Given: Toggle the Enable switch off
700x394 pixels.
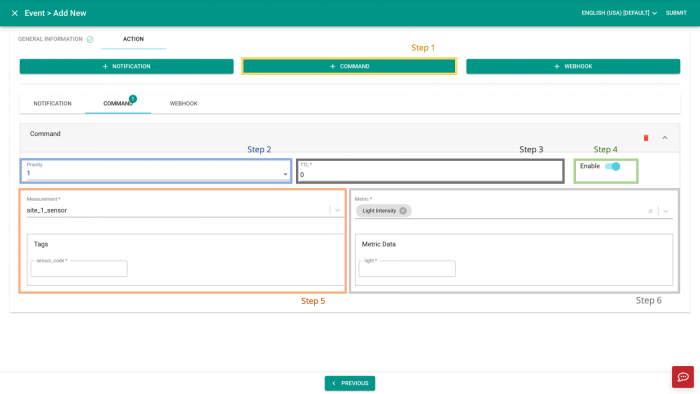Looking at the screenshot, I should click(612, 166).
